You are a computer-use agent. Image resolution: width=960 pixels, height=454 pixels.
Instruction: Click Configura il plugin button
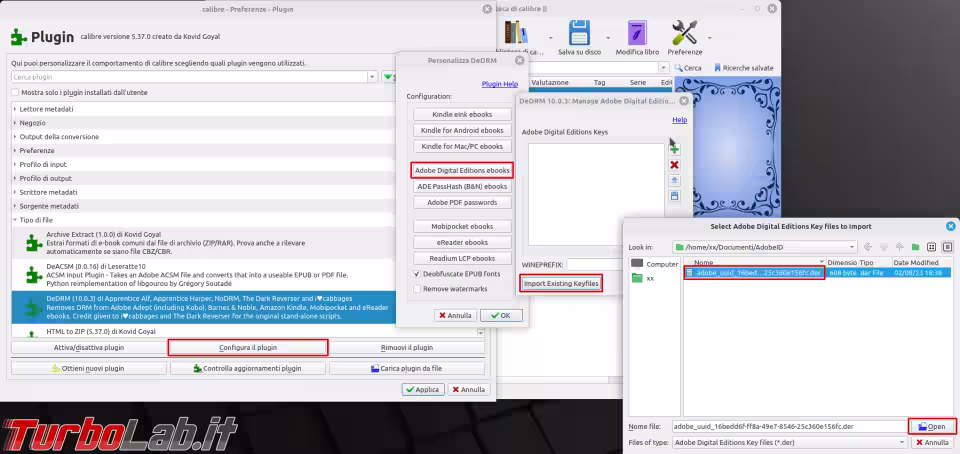coord(247,348)
